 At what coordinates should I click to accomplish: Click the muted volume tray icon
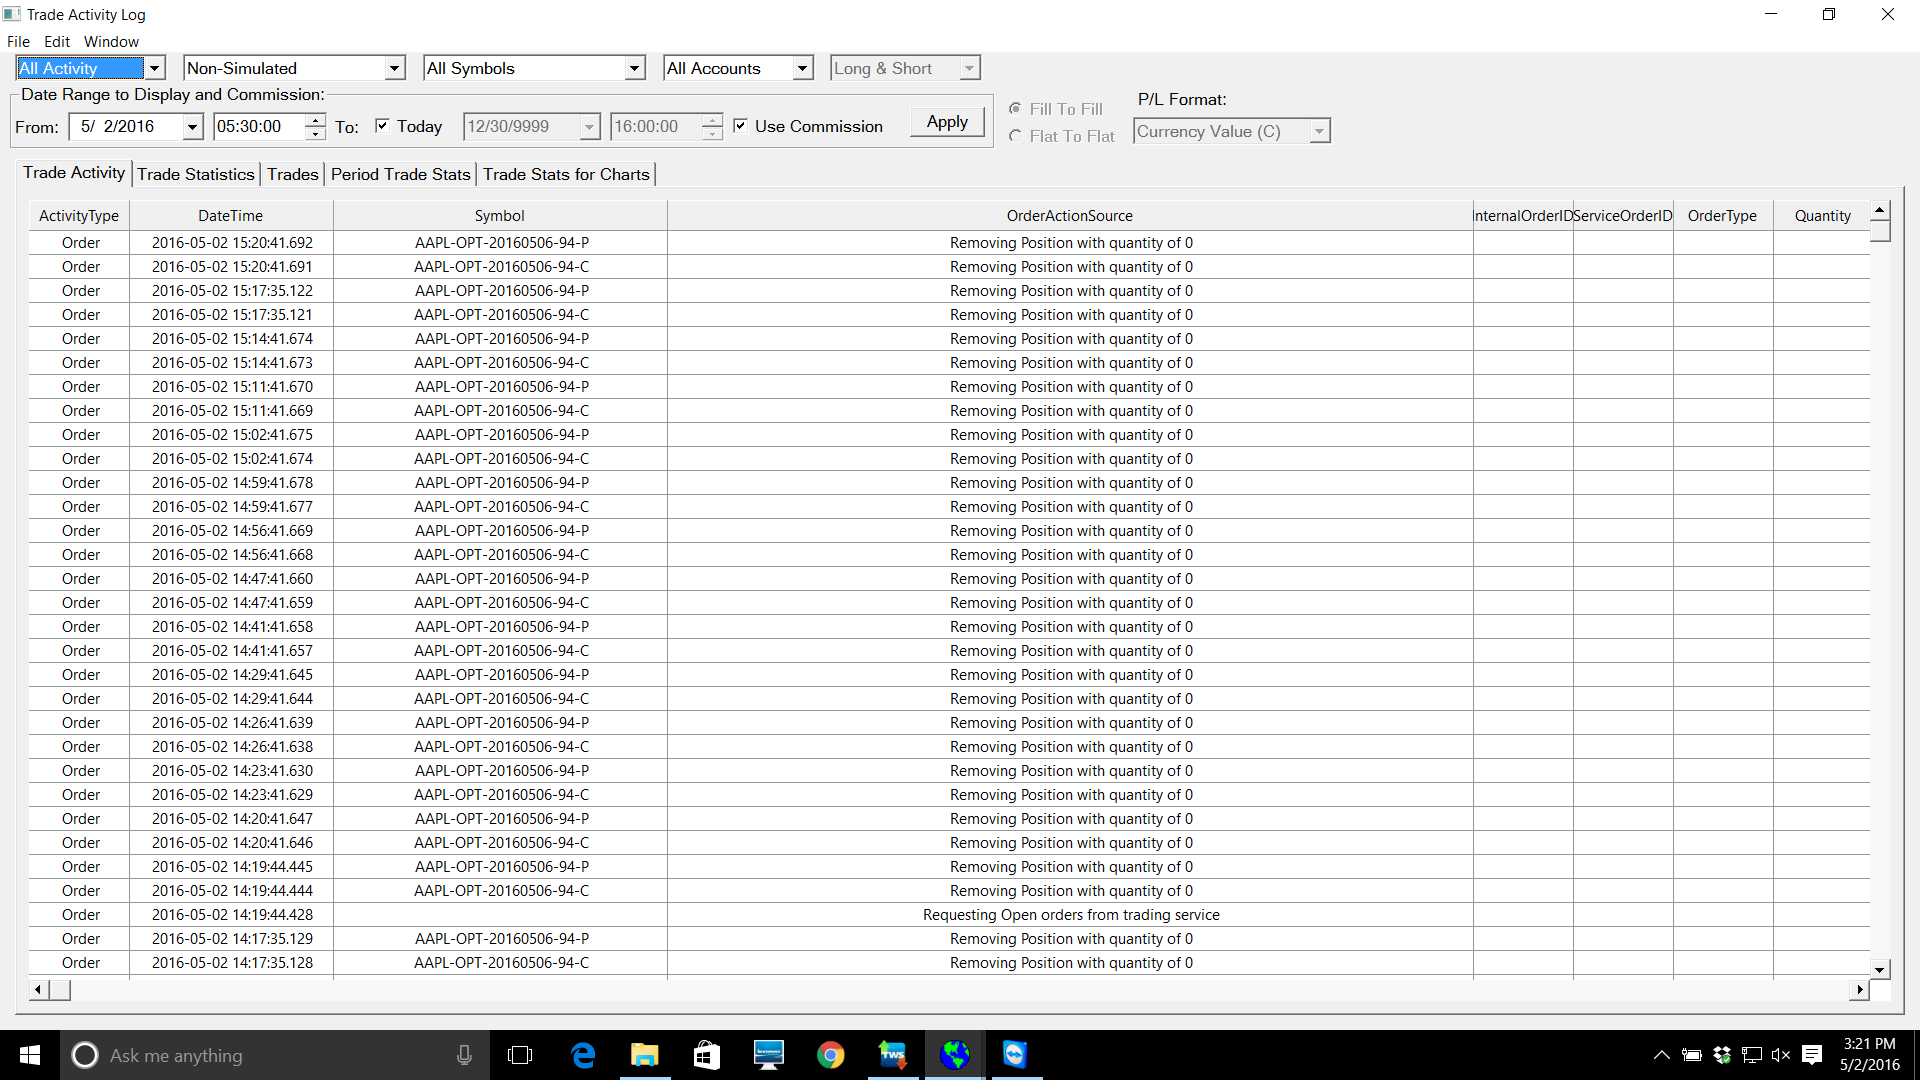tap(1781, 1055)
